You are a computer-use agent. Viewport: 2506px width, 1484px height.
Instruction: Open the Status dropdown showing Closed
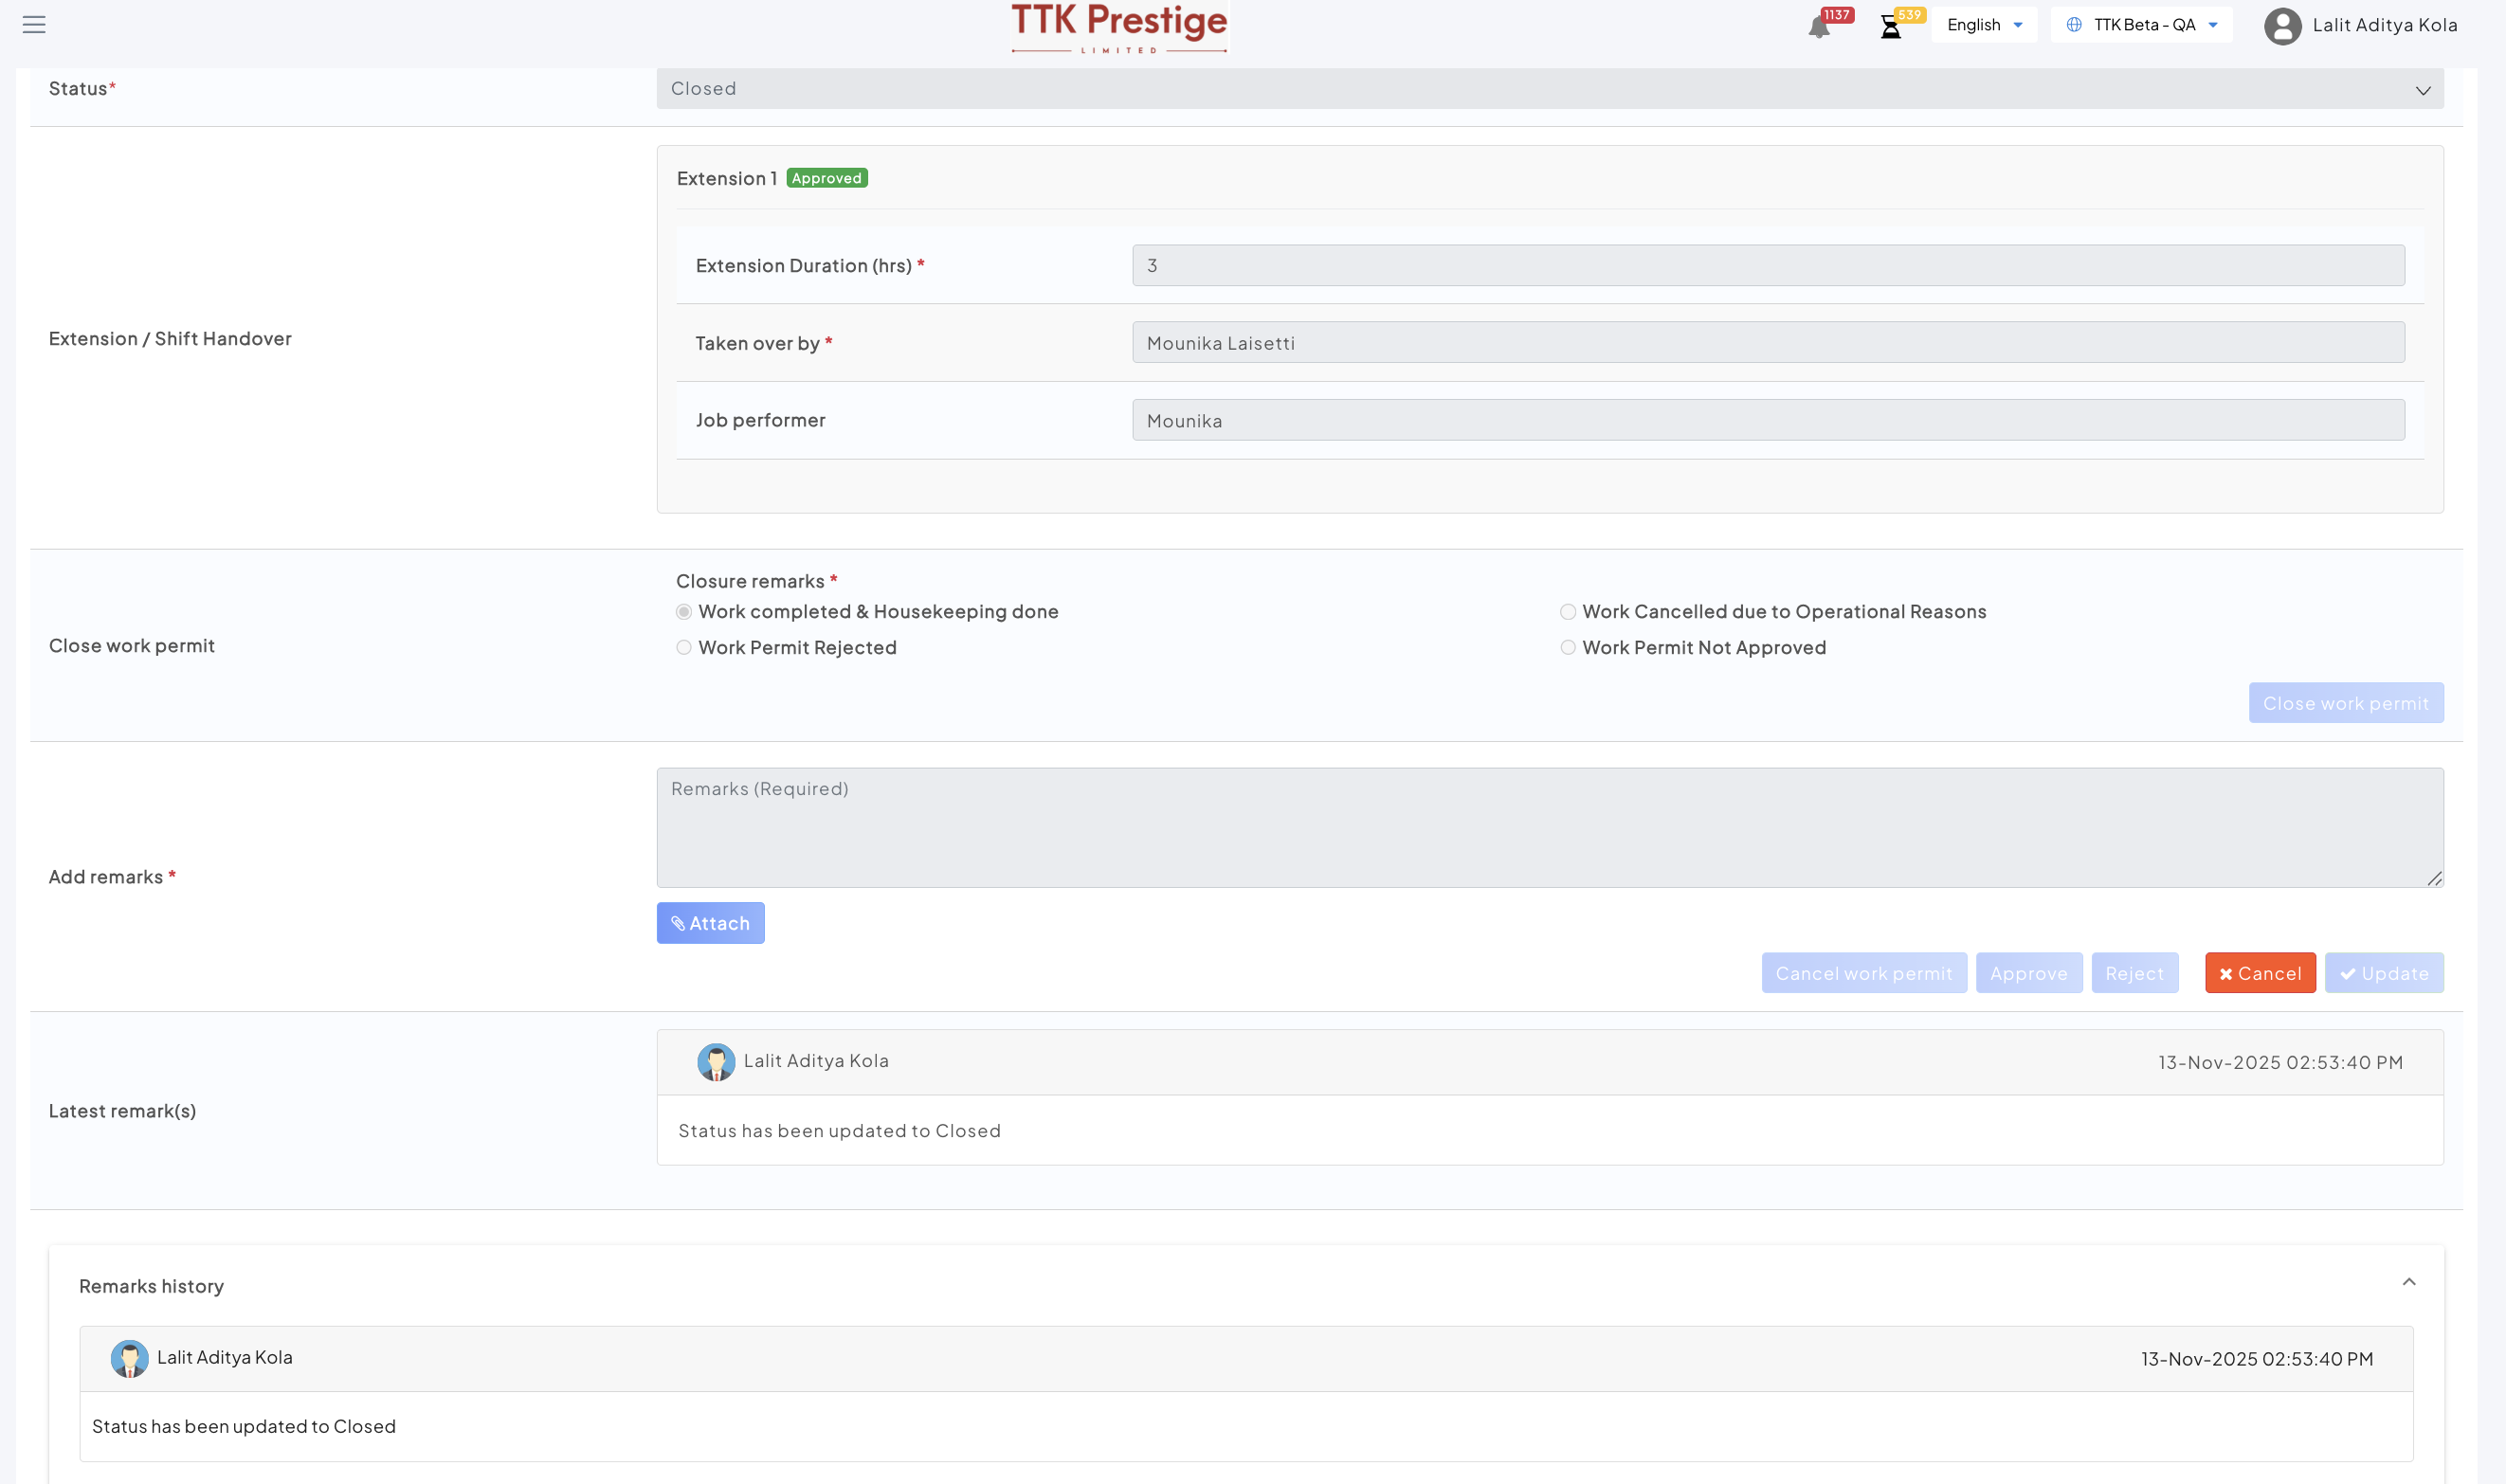[x=1549, y=89]
